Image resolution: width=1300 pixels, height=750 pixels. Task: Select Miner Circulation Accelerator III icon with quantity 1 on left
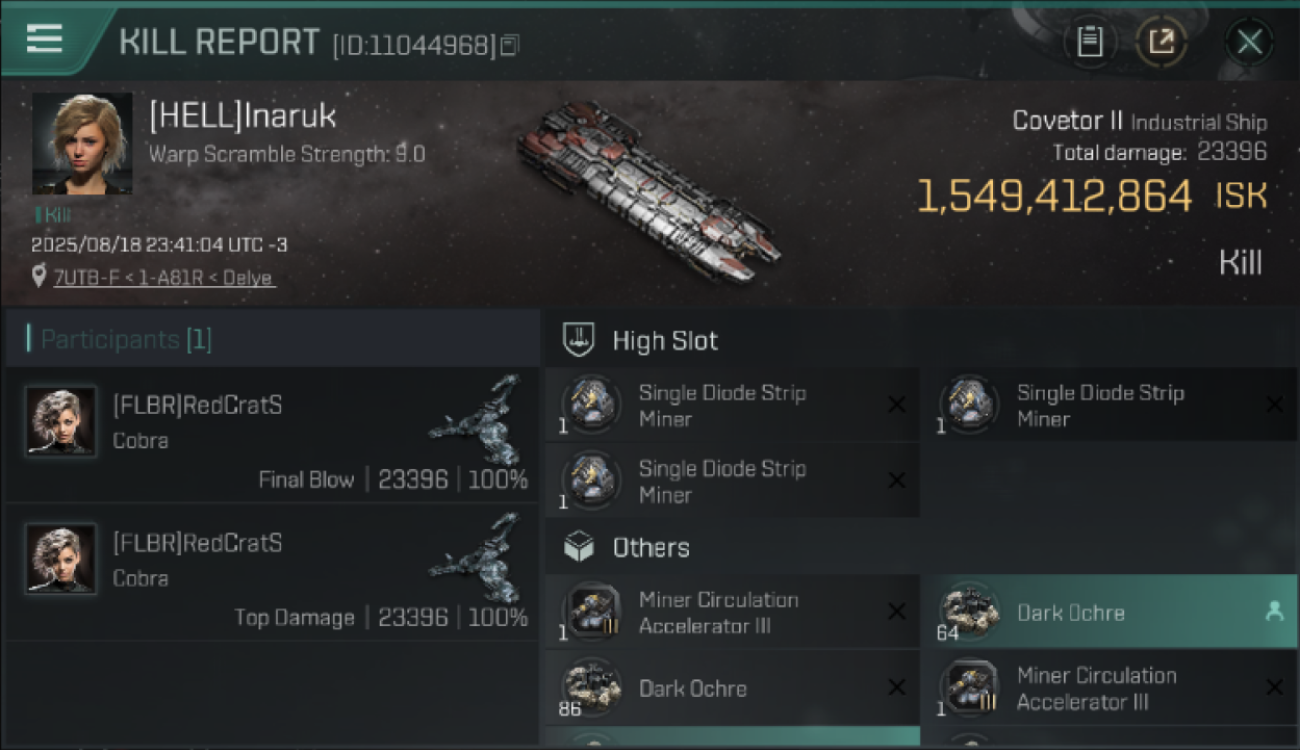(592, 612)
